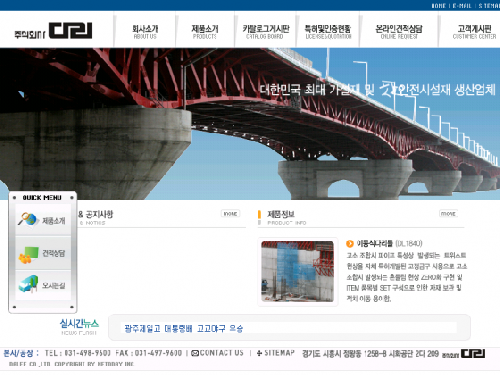Viewport: 500px width, 375px height.
Task: Click the Quick Menu green board people icon
Action: point(28,255)
